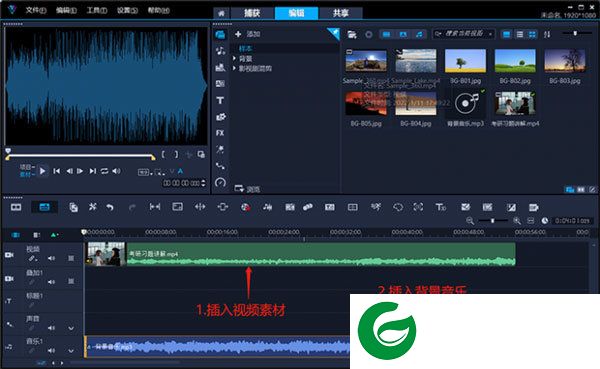Open the audio mixer tool in toolbar
The height and width of the screenshot is (369, 600).
click(267, 207)
